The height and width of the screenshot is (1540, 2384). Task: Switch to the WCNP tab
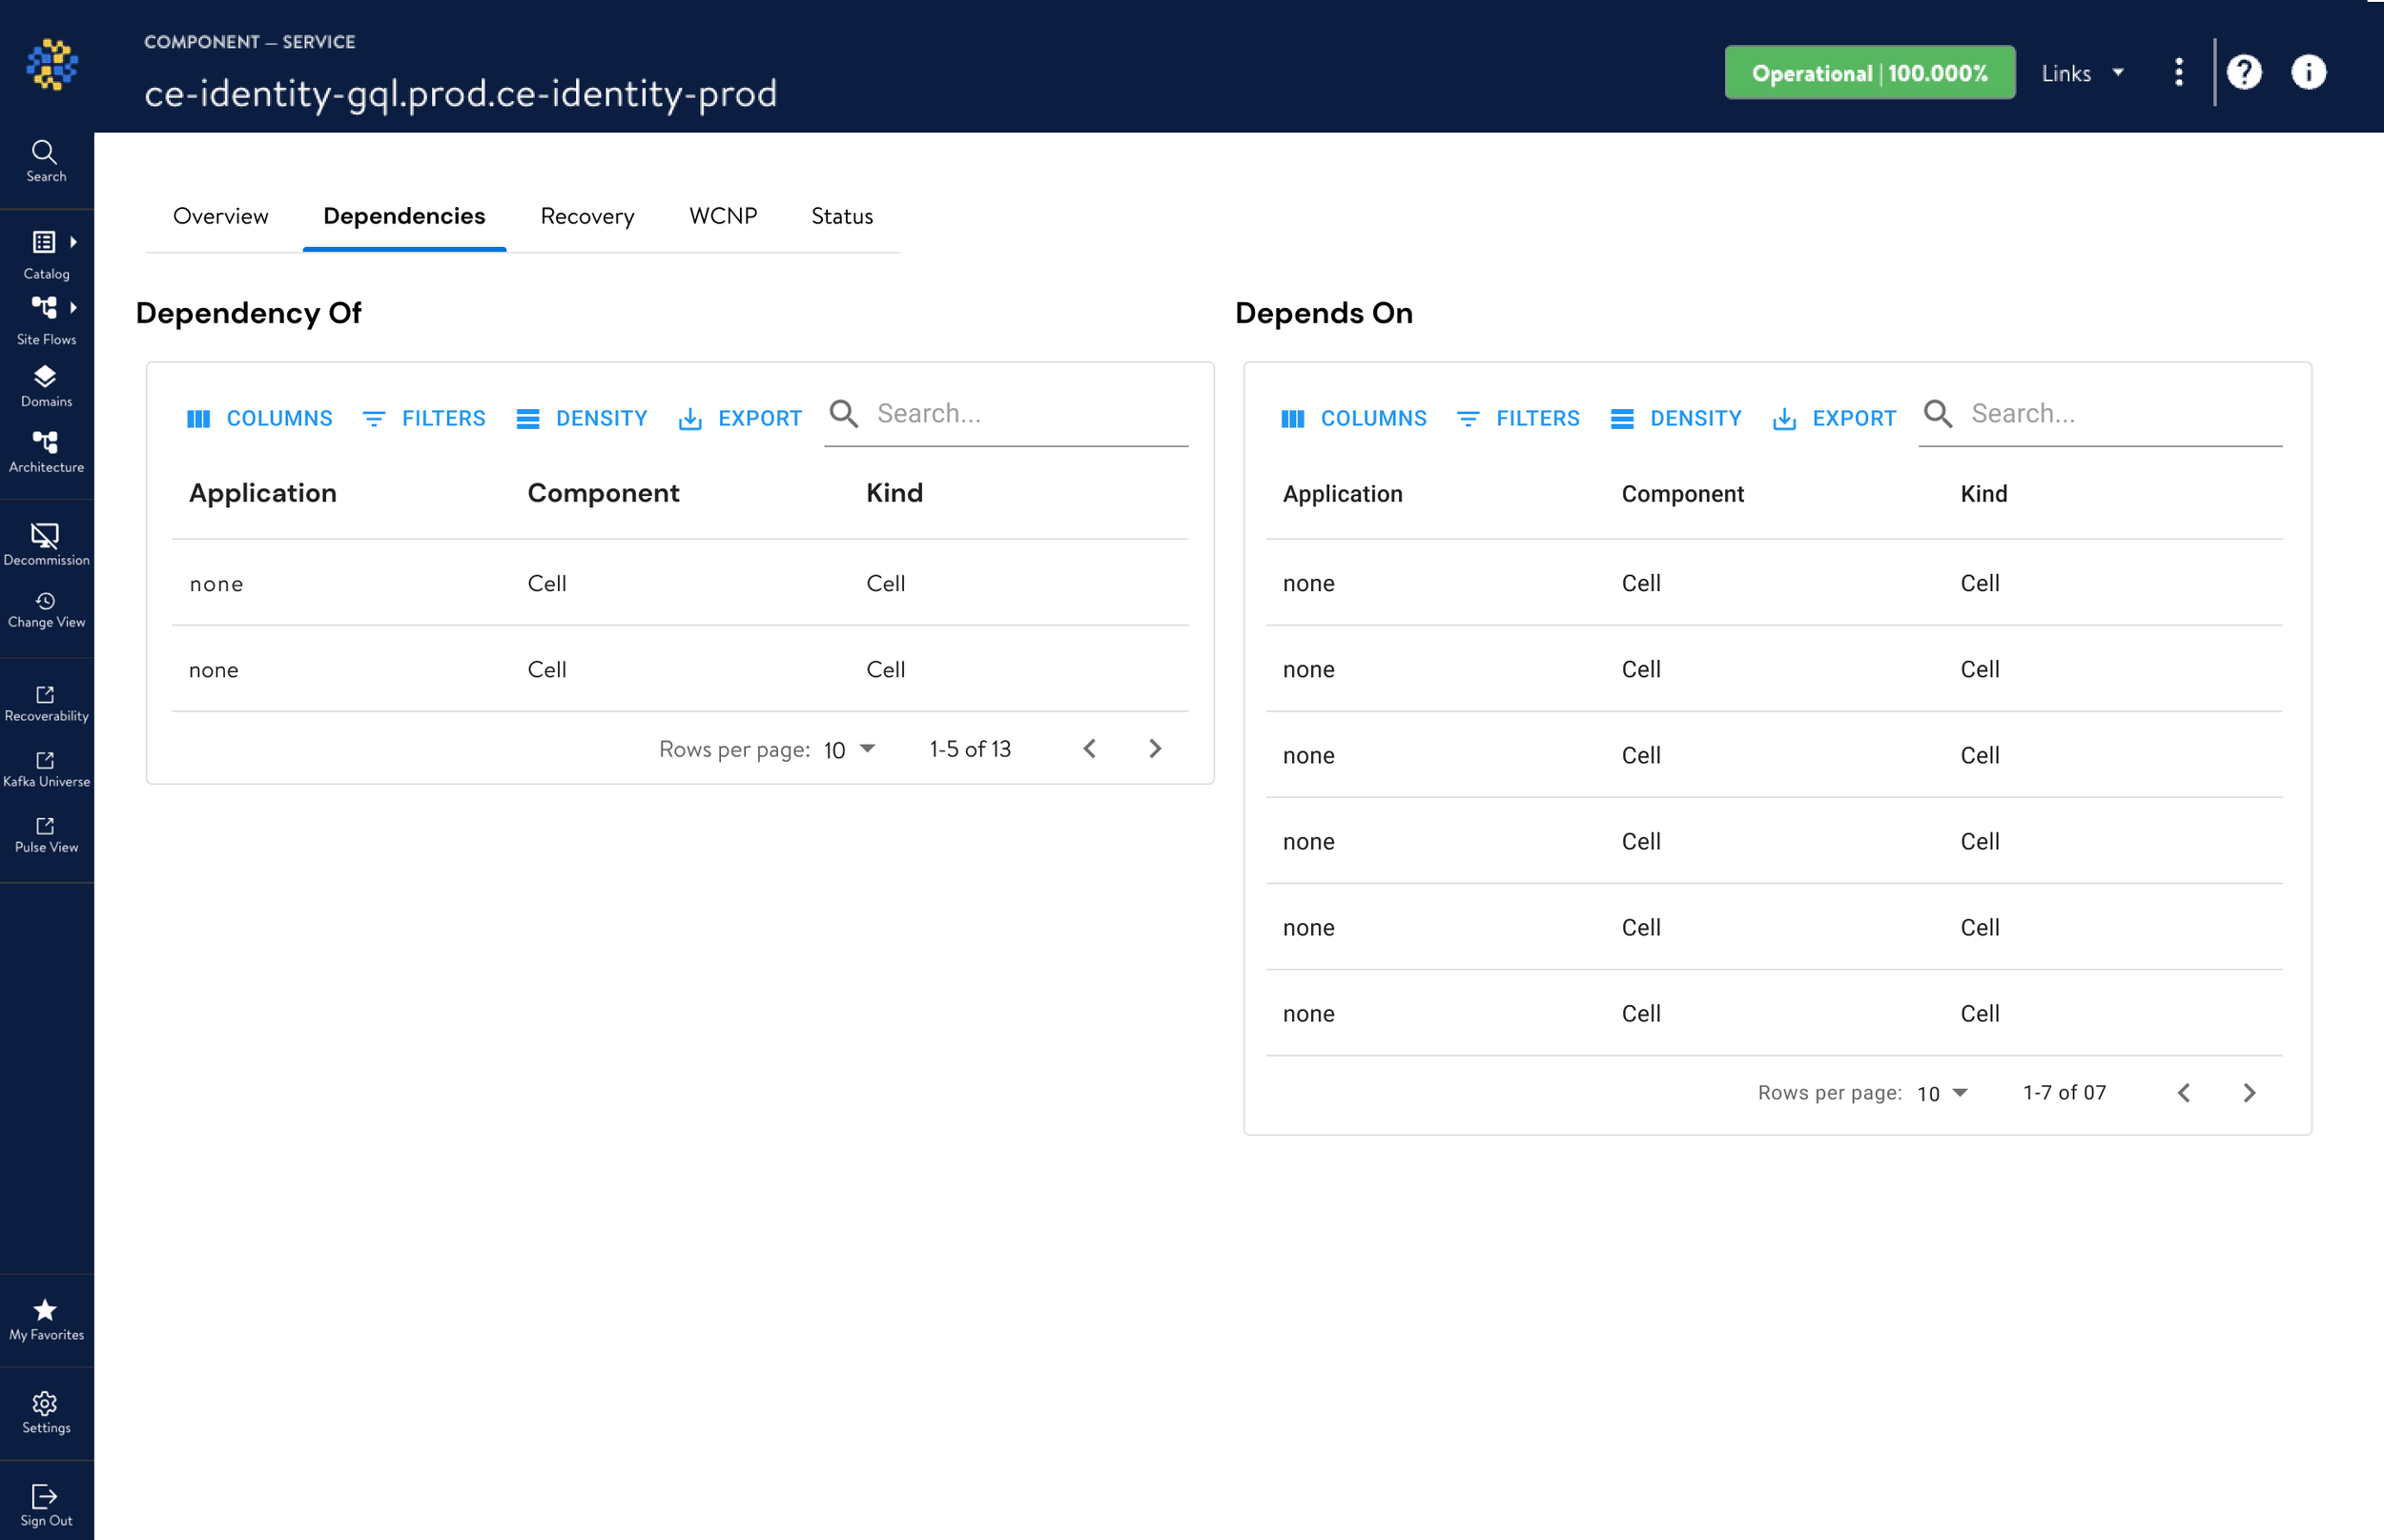722,216
